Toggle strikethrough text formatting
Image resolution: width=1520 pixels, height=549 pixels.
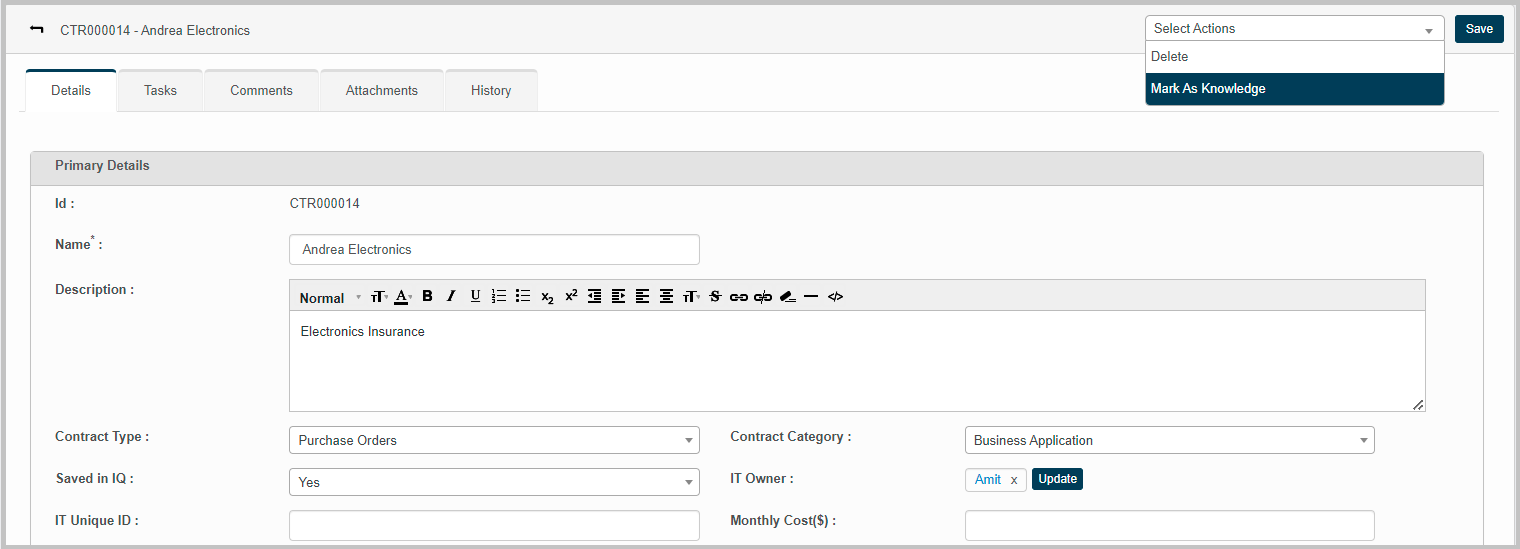715,296
